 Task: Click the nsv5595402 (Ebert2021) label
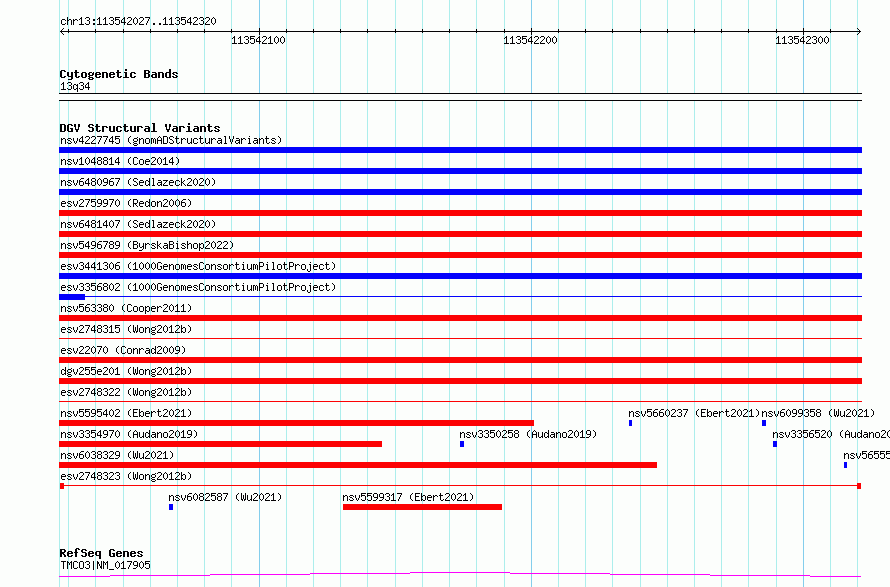click(126, 413)
